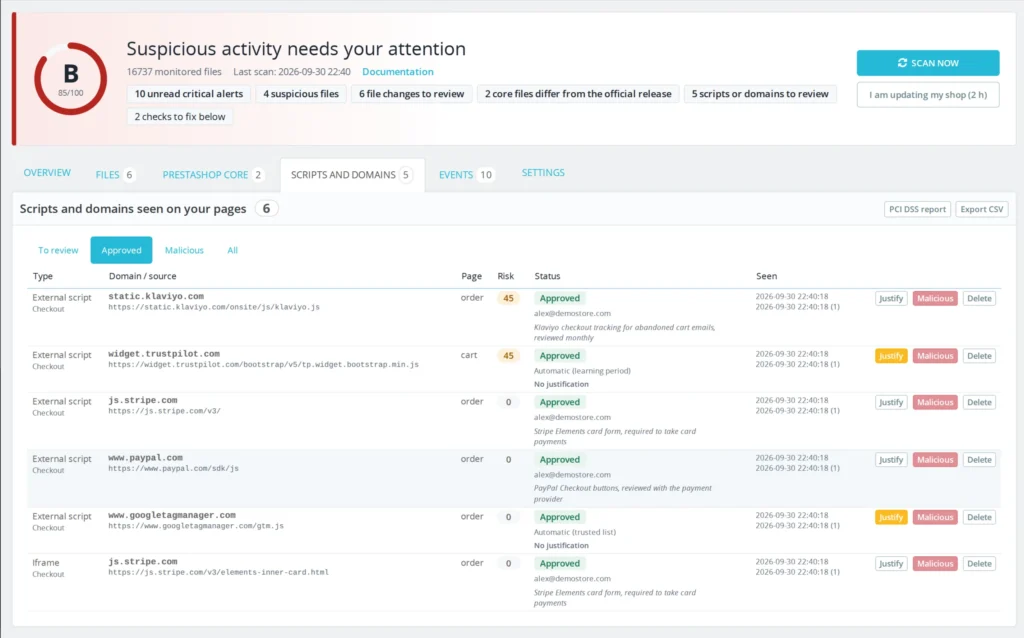The width and height of the screenshot is (1024, 638).
Task: Select '10 unread critical alerts' badge
Action: click(189, 94)
